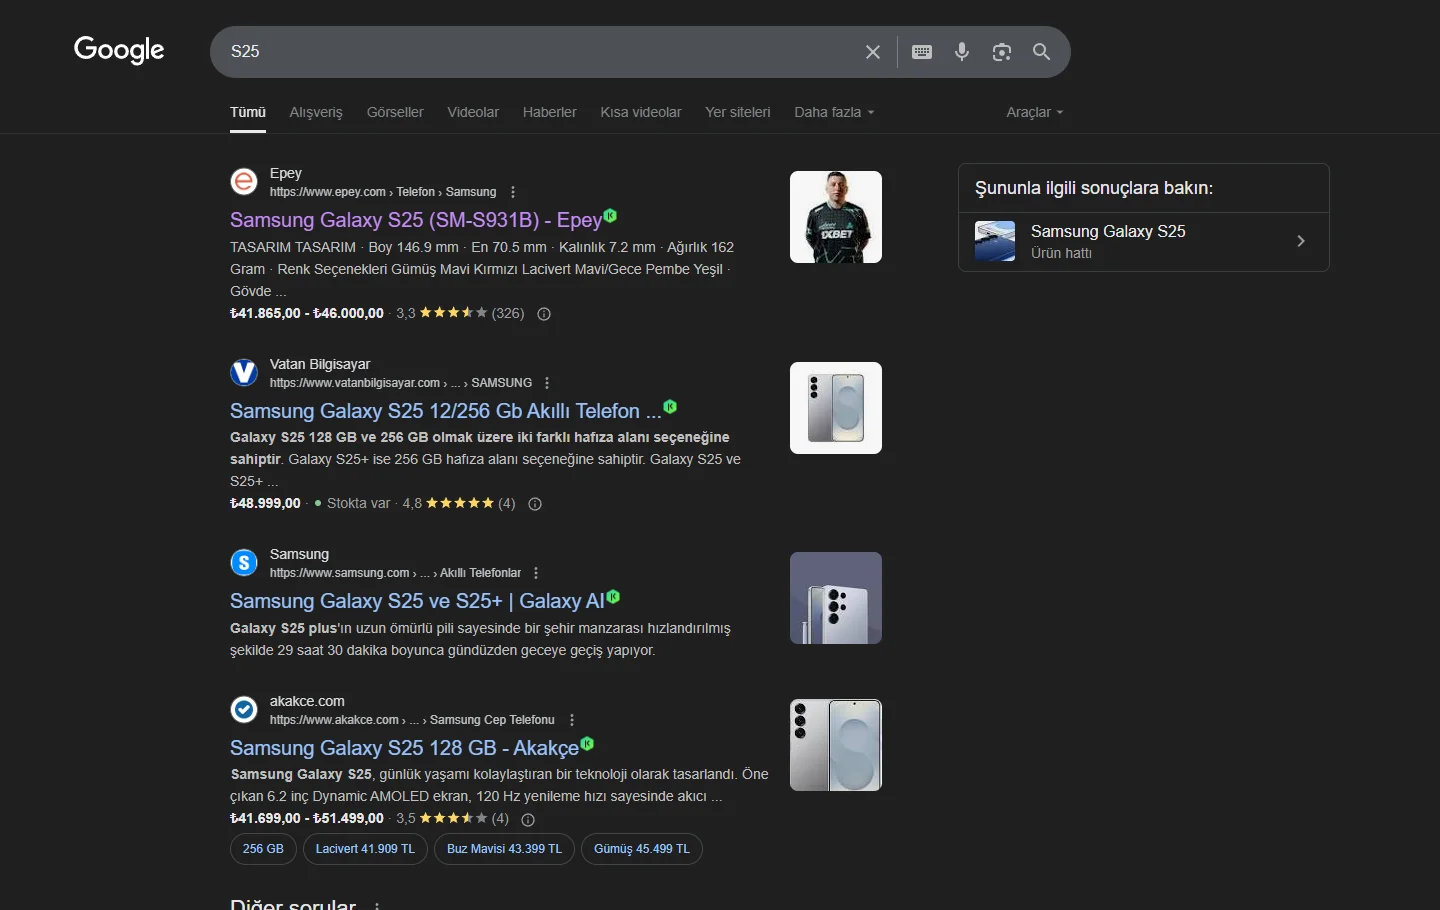Switch to the Alışveriş tab
The width and height of the screenshot is (1440, 910).
click(316, 112)
